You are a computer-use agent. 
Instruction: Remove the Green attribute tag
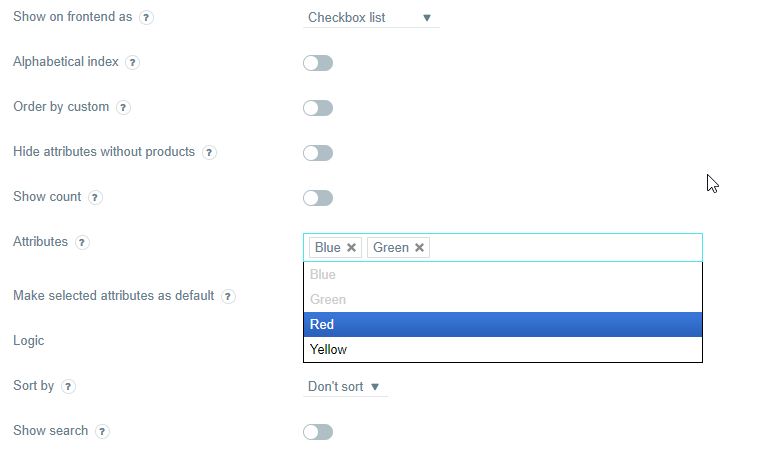click(x=419, y=248)
